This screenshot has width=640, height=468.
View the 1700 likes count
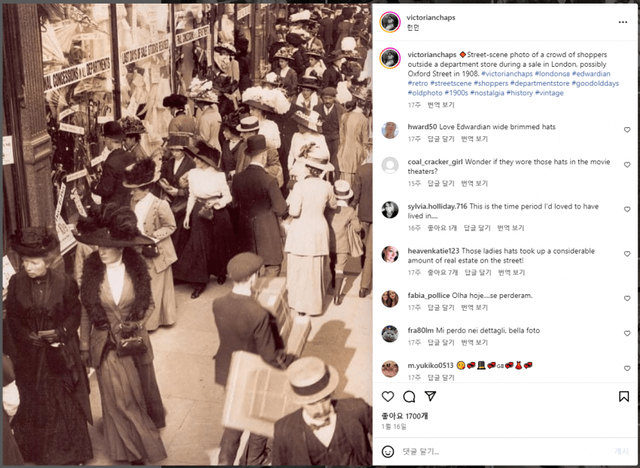click(x=404, y=416)
